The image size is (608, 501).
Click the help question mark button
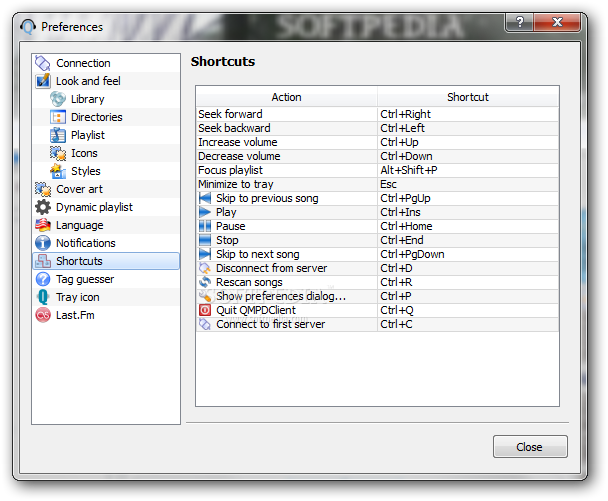coord(519,22)
